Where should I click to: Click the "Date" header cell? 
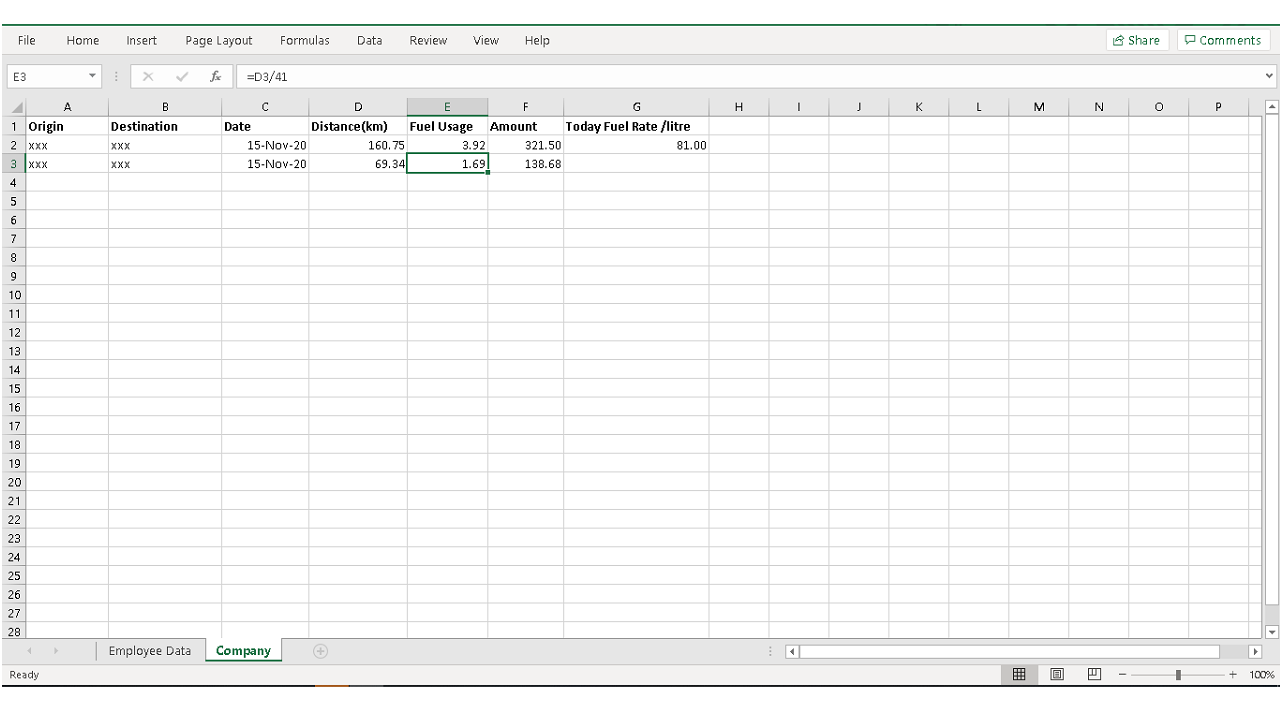[x=265, y=126]
